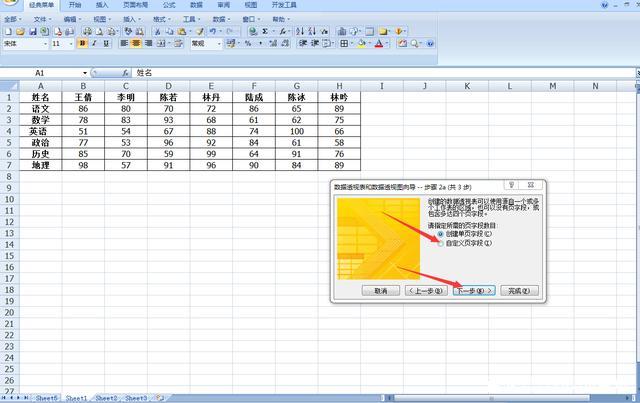Click the Merge and Center icon
This screenshot has width=640, height=403.
pos(161,43)
